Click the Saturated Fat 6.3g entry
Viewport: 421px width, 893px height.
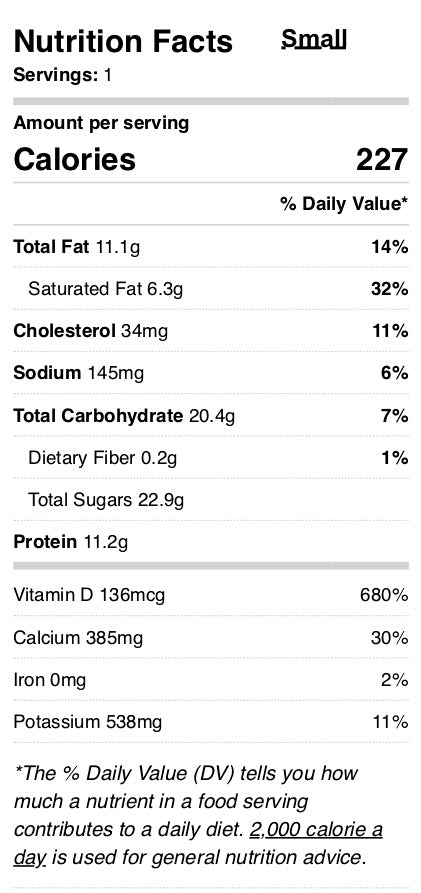point(105,289)
